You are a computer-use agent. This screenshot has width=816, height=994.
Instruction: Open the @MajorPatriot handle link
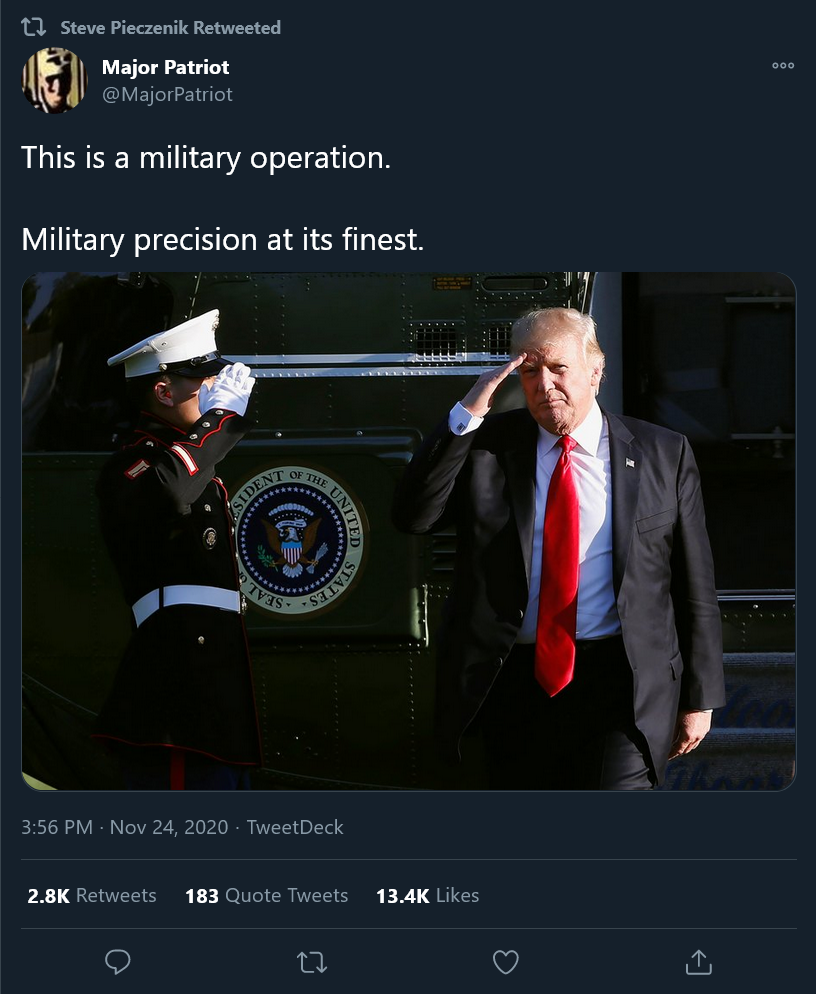tap(167, 94)
